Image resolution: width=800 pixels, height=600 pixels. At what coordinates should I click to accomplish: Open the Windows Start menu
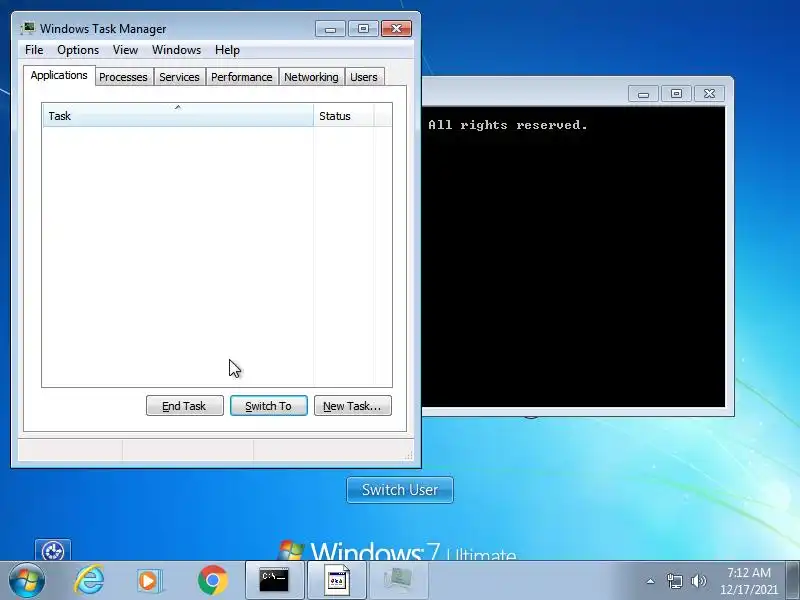click(x=27, y=581)
